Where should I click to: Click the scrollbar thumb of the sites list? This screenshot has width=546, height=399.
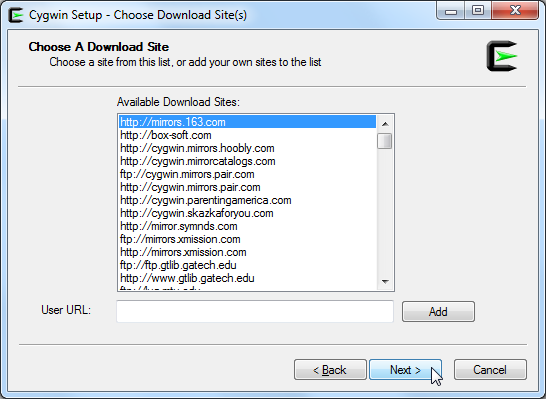pyautogui.click(x=385, y=141)
